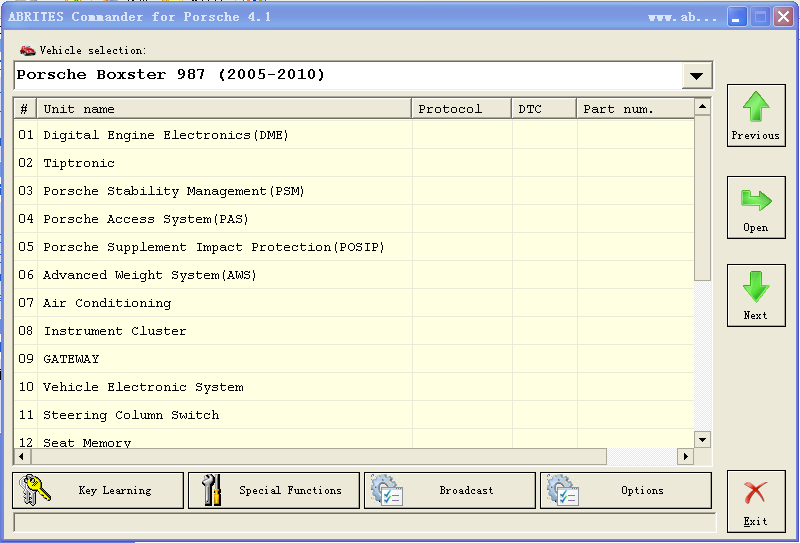Screen dimensions: 800x543
Task: Click the Protocol column header
Action: pyautogui.click(x=462, y=109)
